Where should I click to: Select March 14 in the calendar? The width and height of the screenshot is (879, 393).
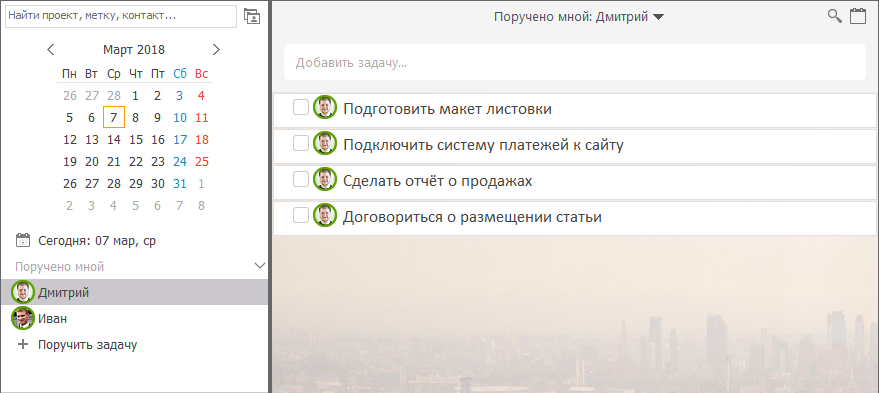click(x=114, y=140)
